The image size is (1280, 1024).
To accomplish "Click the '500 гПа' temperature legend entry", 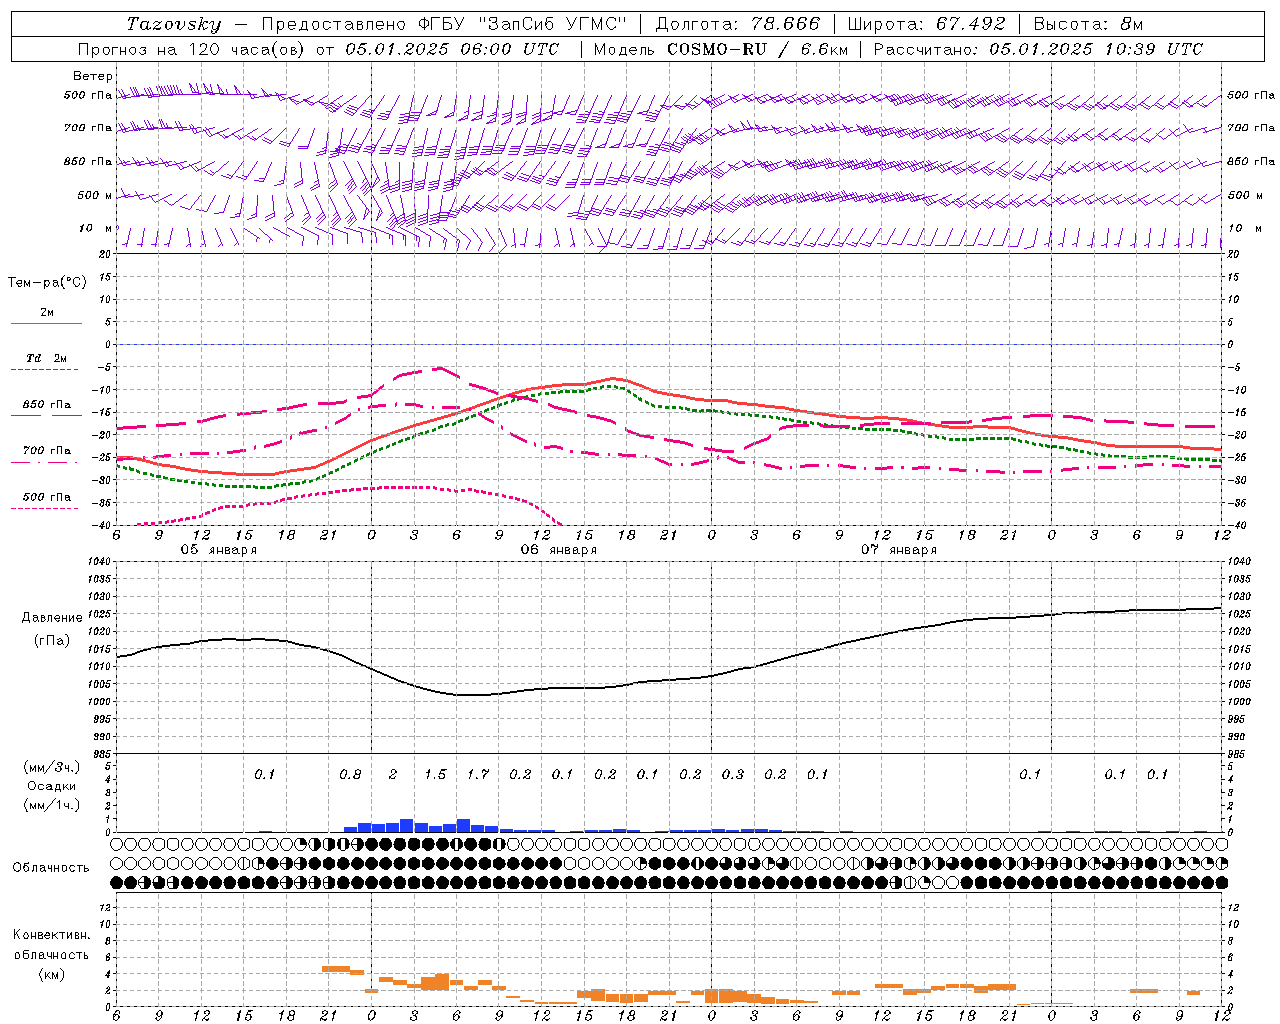I will [x=47, y=497].
